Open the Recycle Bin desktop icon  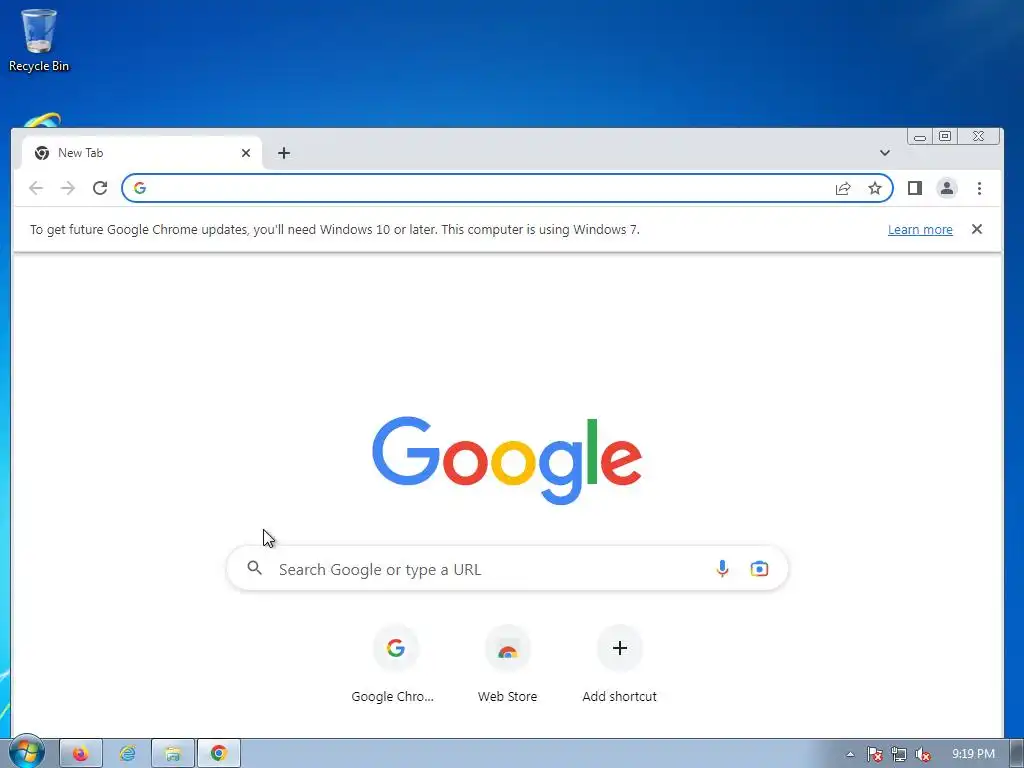[x=39, y=40]
